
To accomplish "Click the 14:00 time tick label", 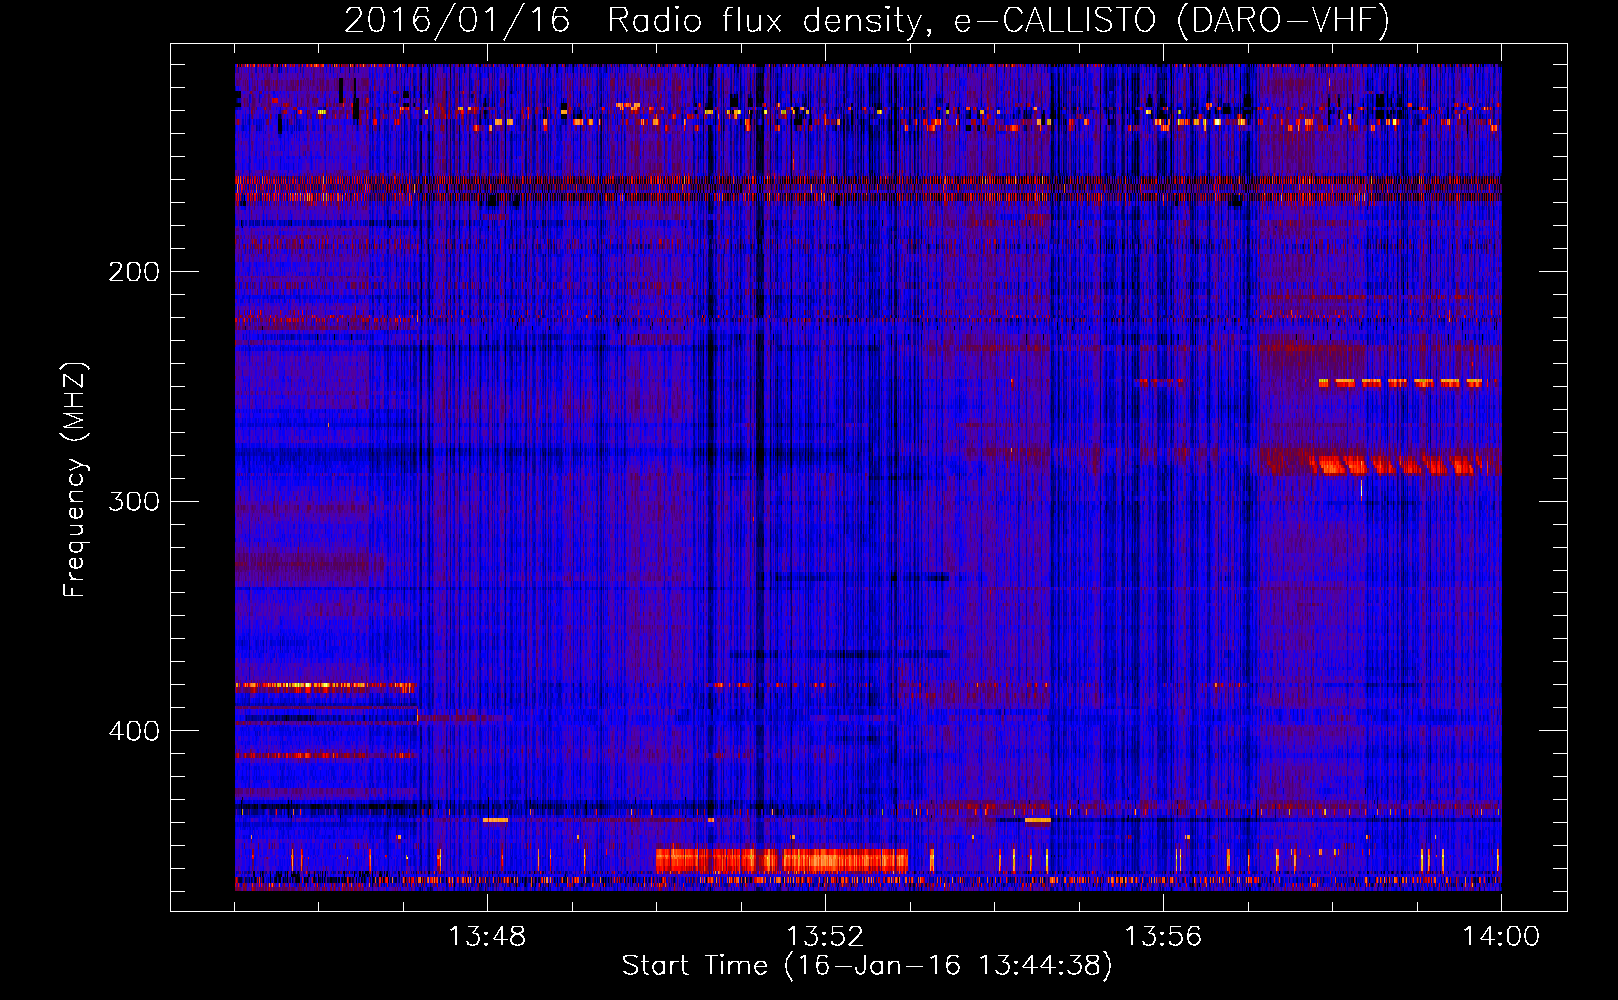I will point(1501,937).
